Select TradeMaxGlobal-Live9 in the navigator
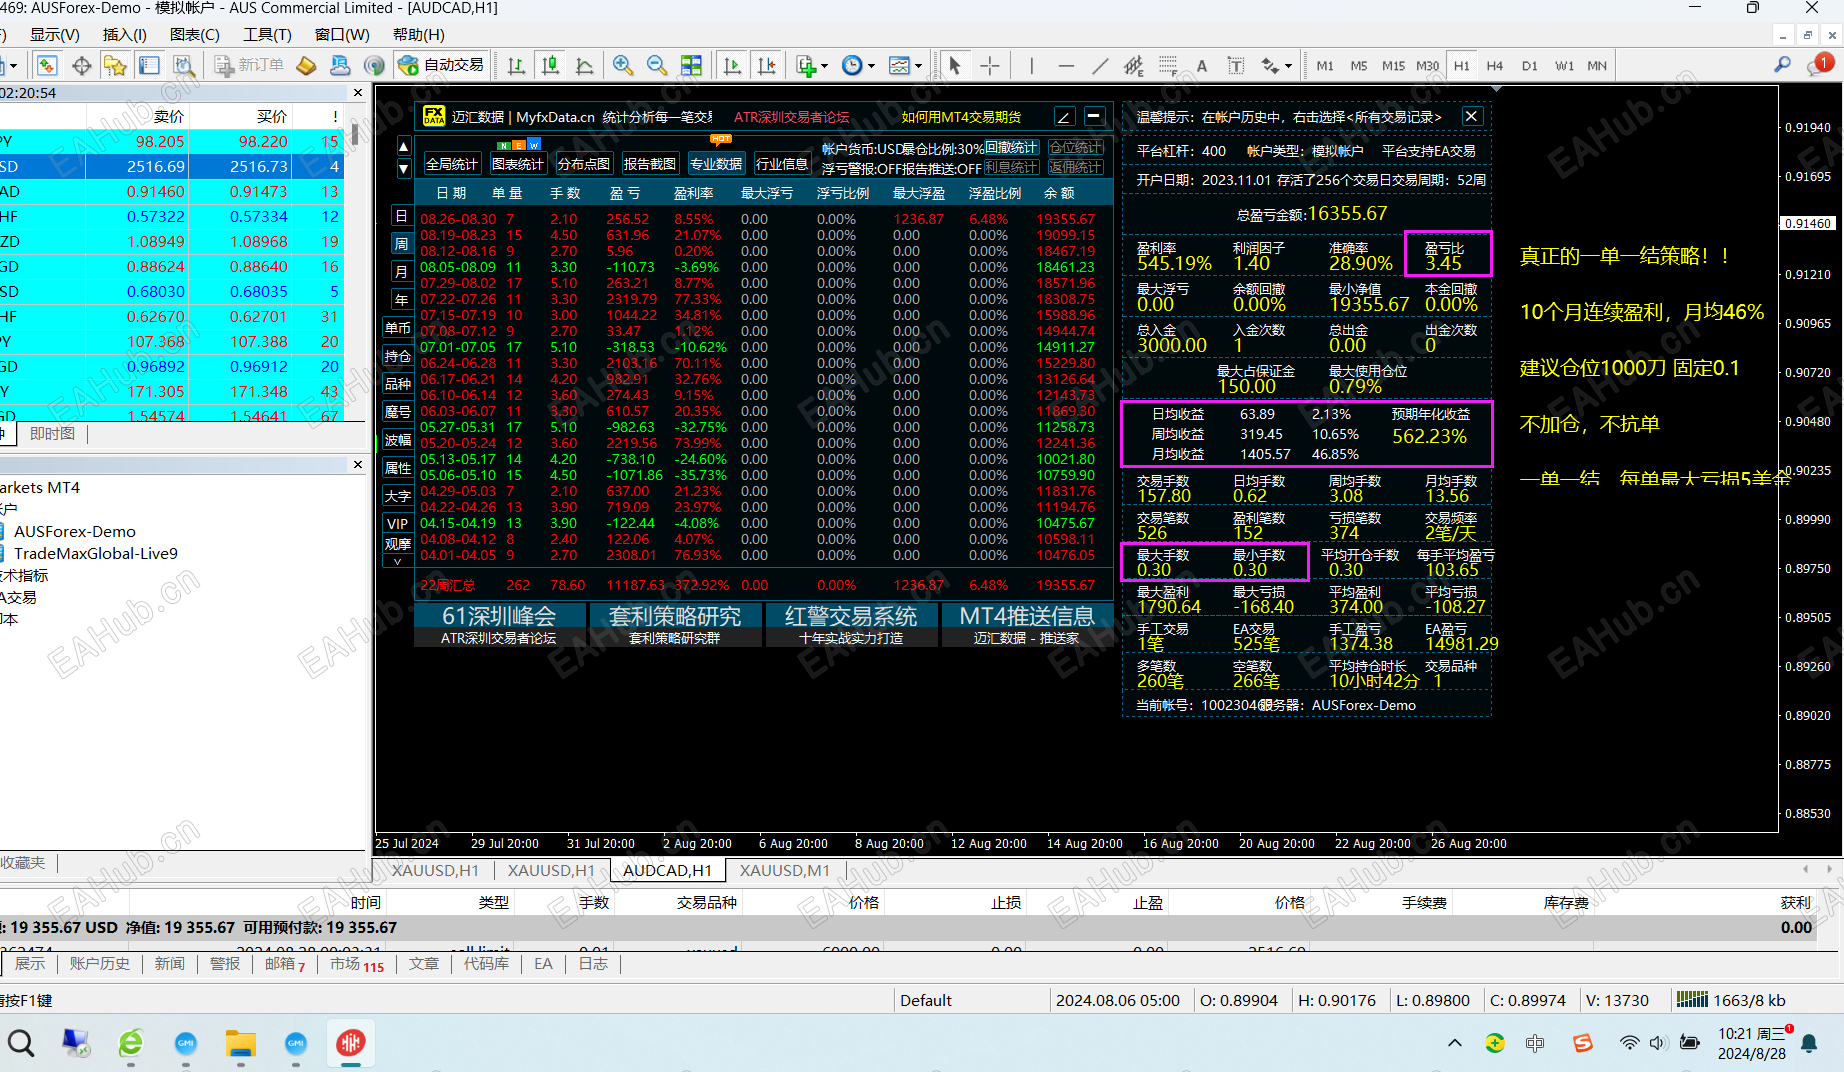Viewport: 1844px width, 1072px height. point(96,553)
